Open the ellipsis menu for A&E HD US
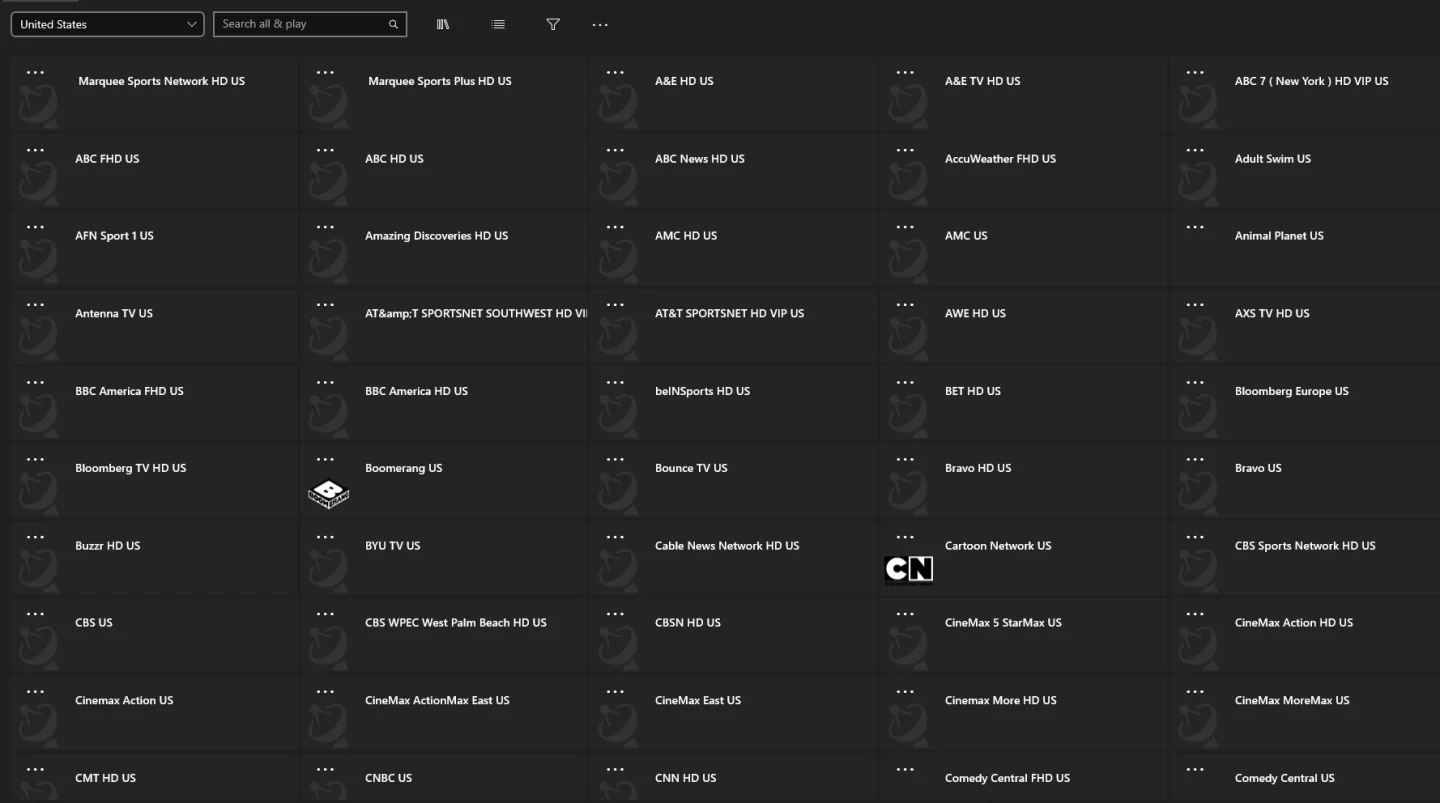This screenshot has width=1440, height=803. pos(615,72)
